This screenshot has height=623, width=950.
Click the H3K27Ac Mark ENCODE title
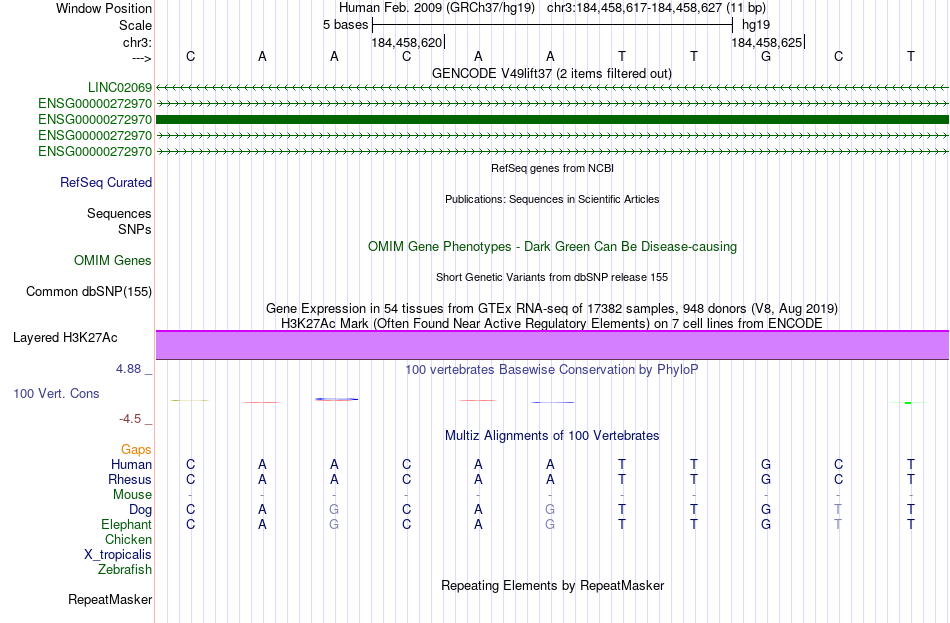click(552, 324)
